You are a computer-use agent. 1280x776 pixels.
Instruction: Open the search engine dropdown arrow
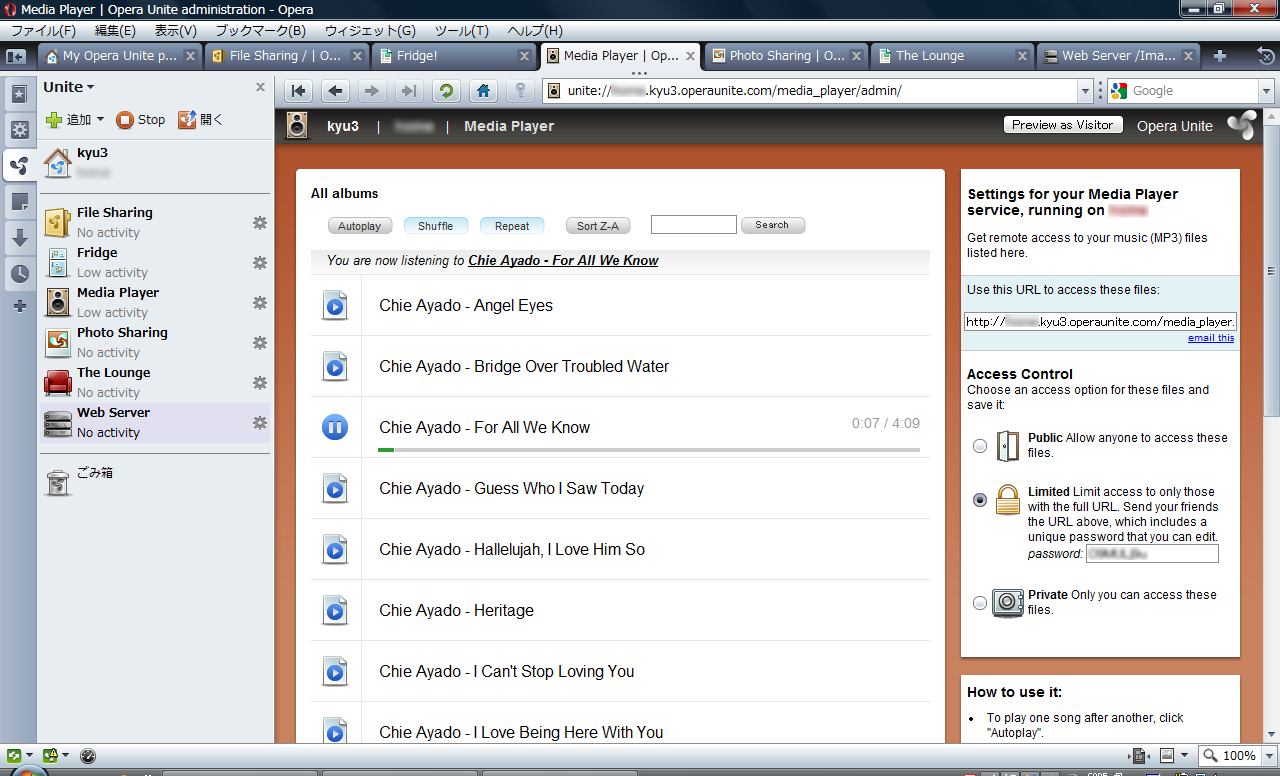pos(1267,91)
